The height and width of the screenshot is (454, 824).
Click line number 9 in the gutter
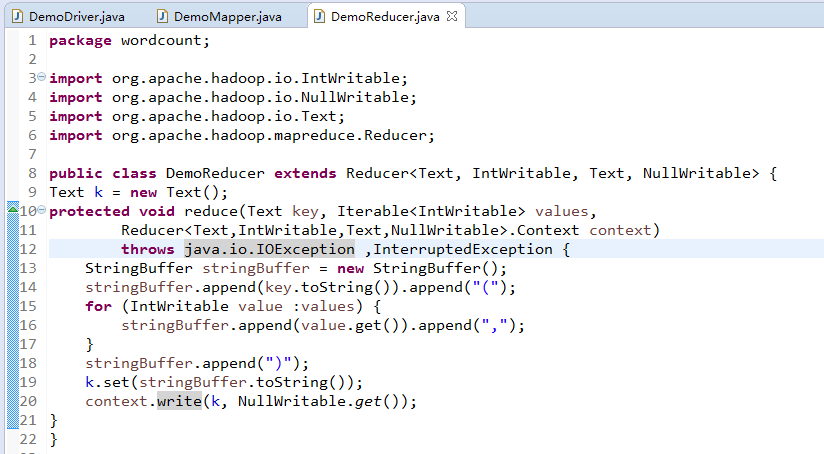click(33, 192)
